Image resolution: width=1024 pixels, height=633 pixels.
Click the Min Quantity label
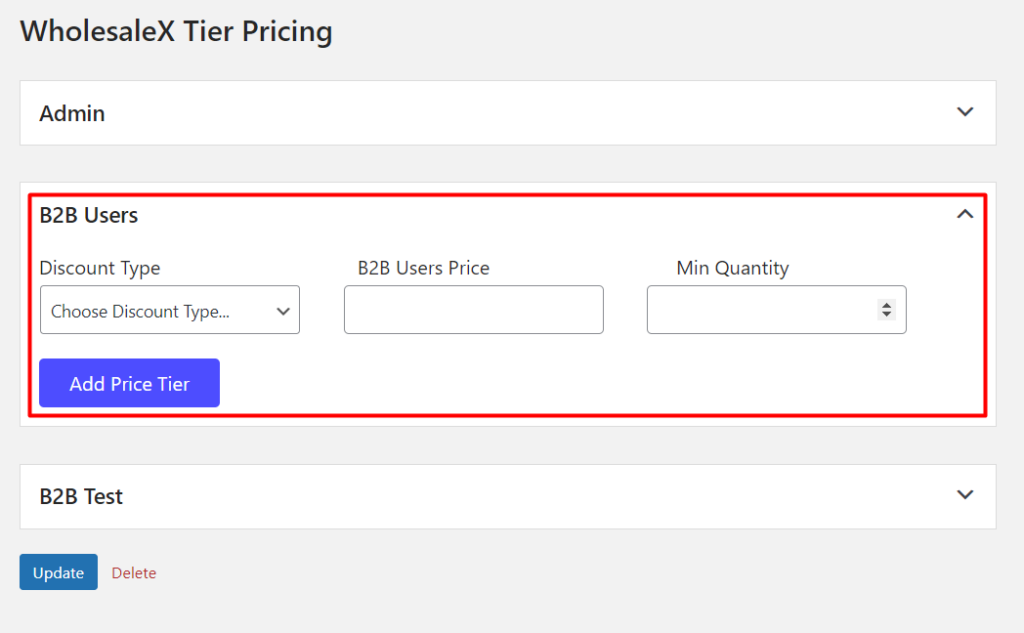coord(733,268)
